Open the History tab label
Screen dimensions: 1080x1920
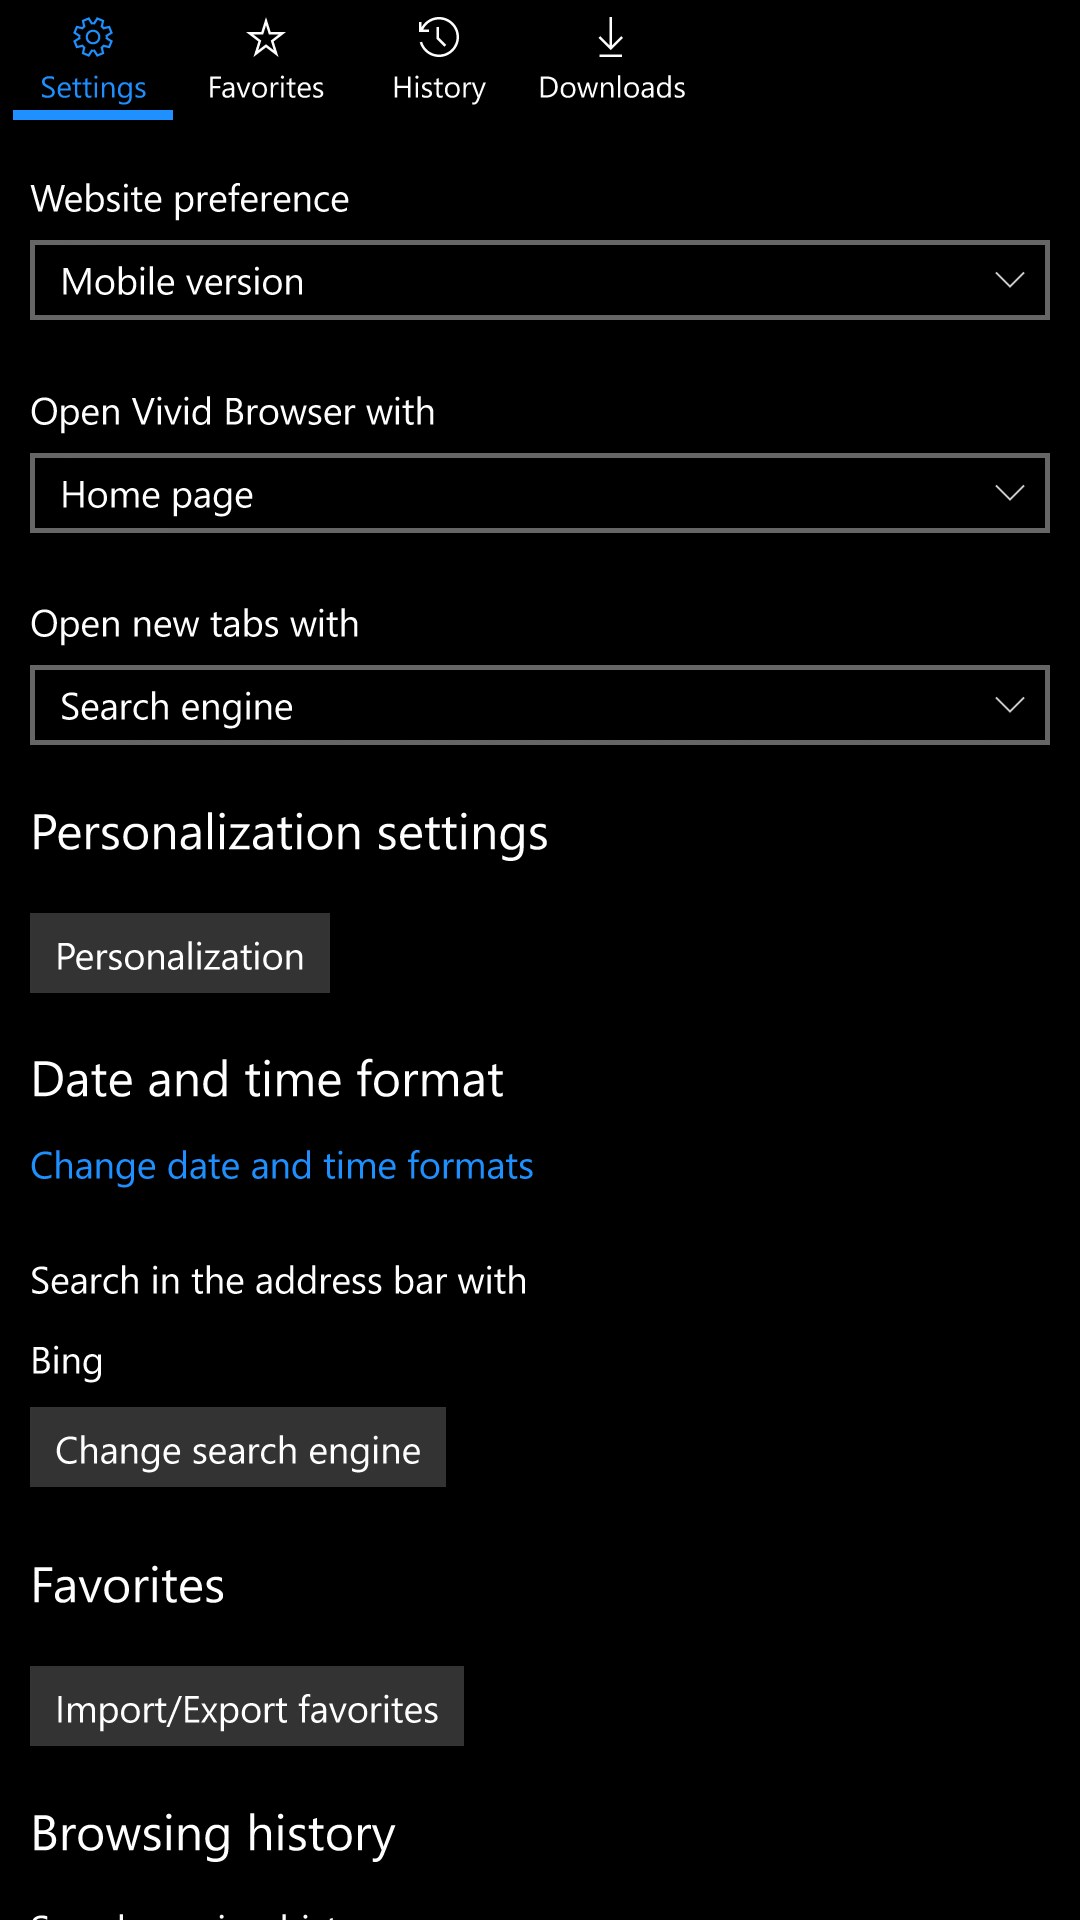coord(439,88)
